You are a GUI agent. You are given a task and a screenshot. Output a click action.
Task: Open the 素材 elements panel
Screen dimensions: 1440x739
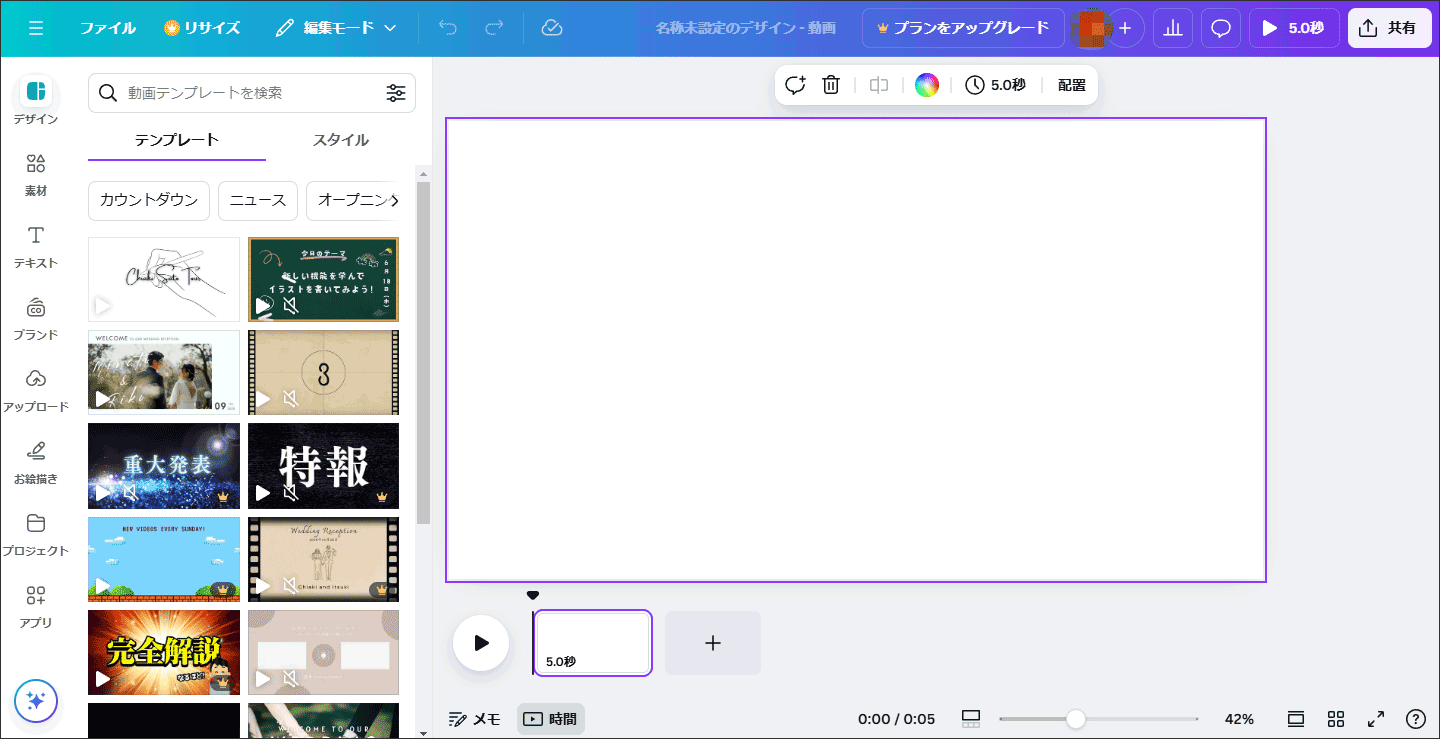click(36, 174)
